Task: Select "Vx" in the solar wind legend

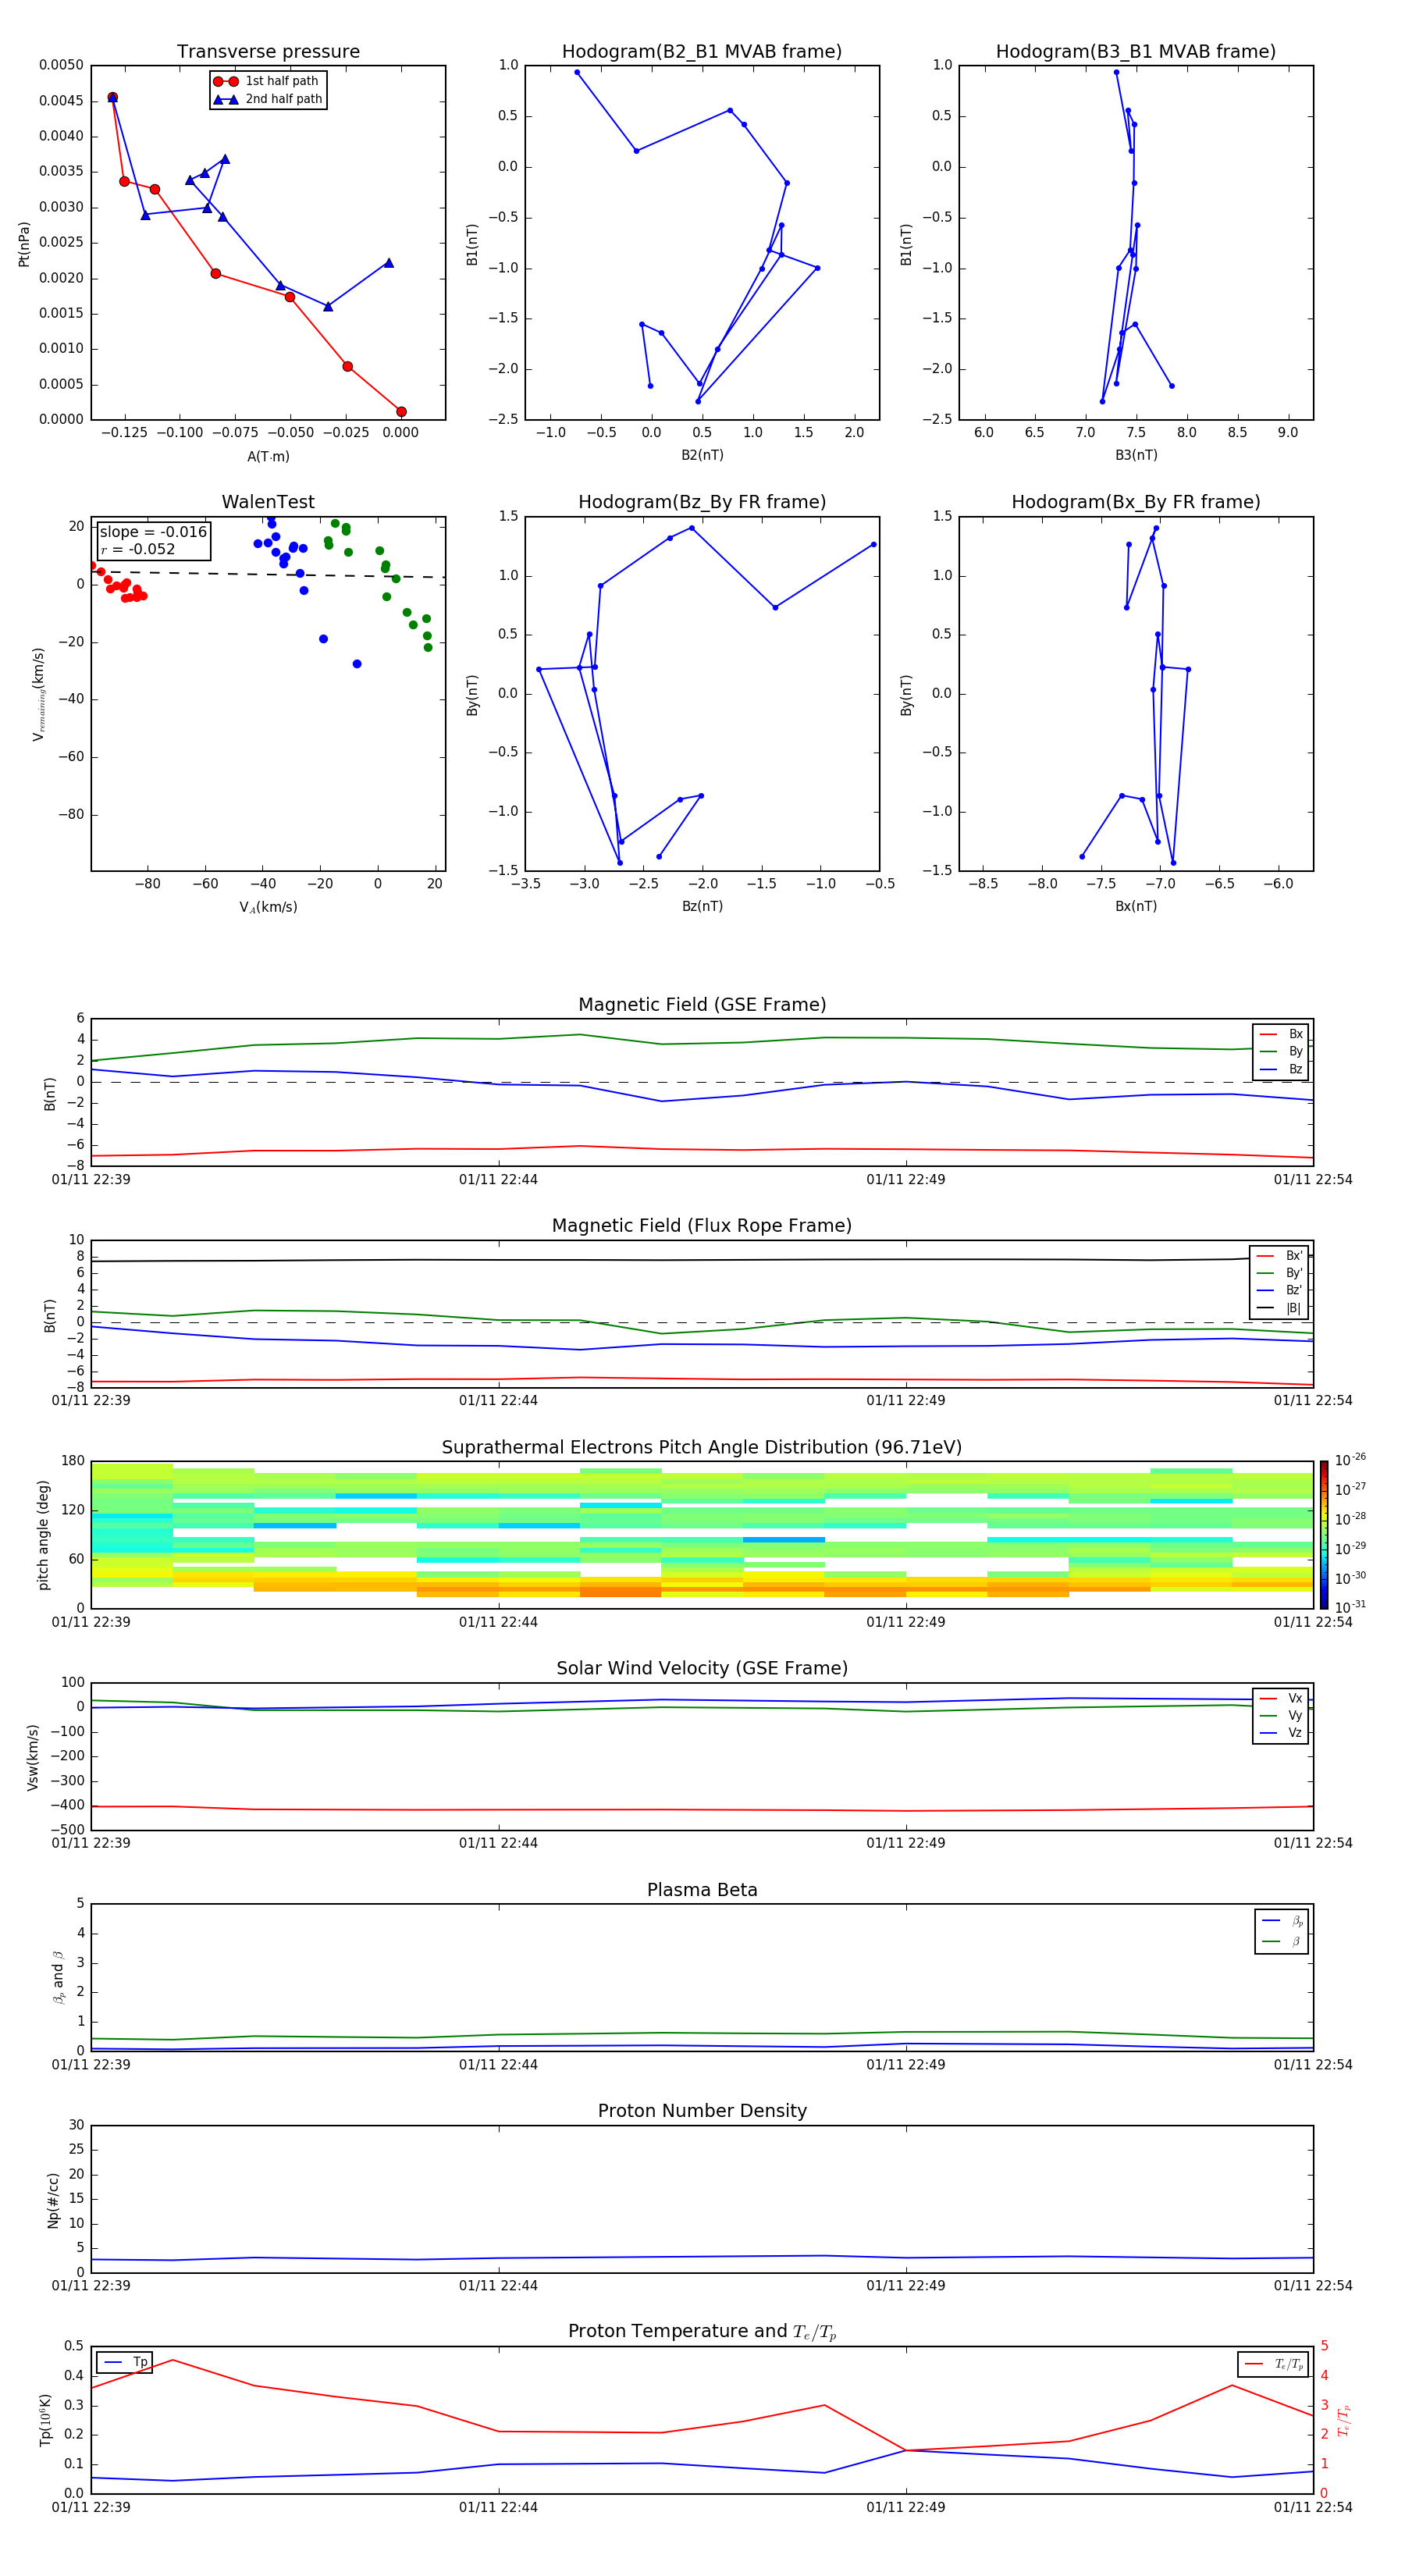Action: pyautogui.click(x=1281, y=1698)
